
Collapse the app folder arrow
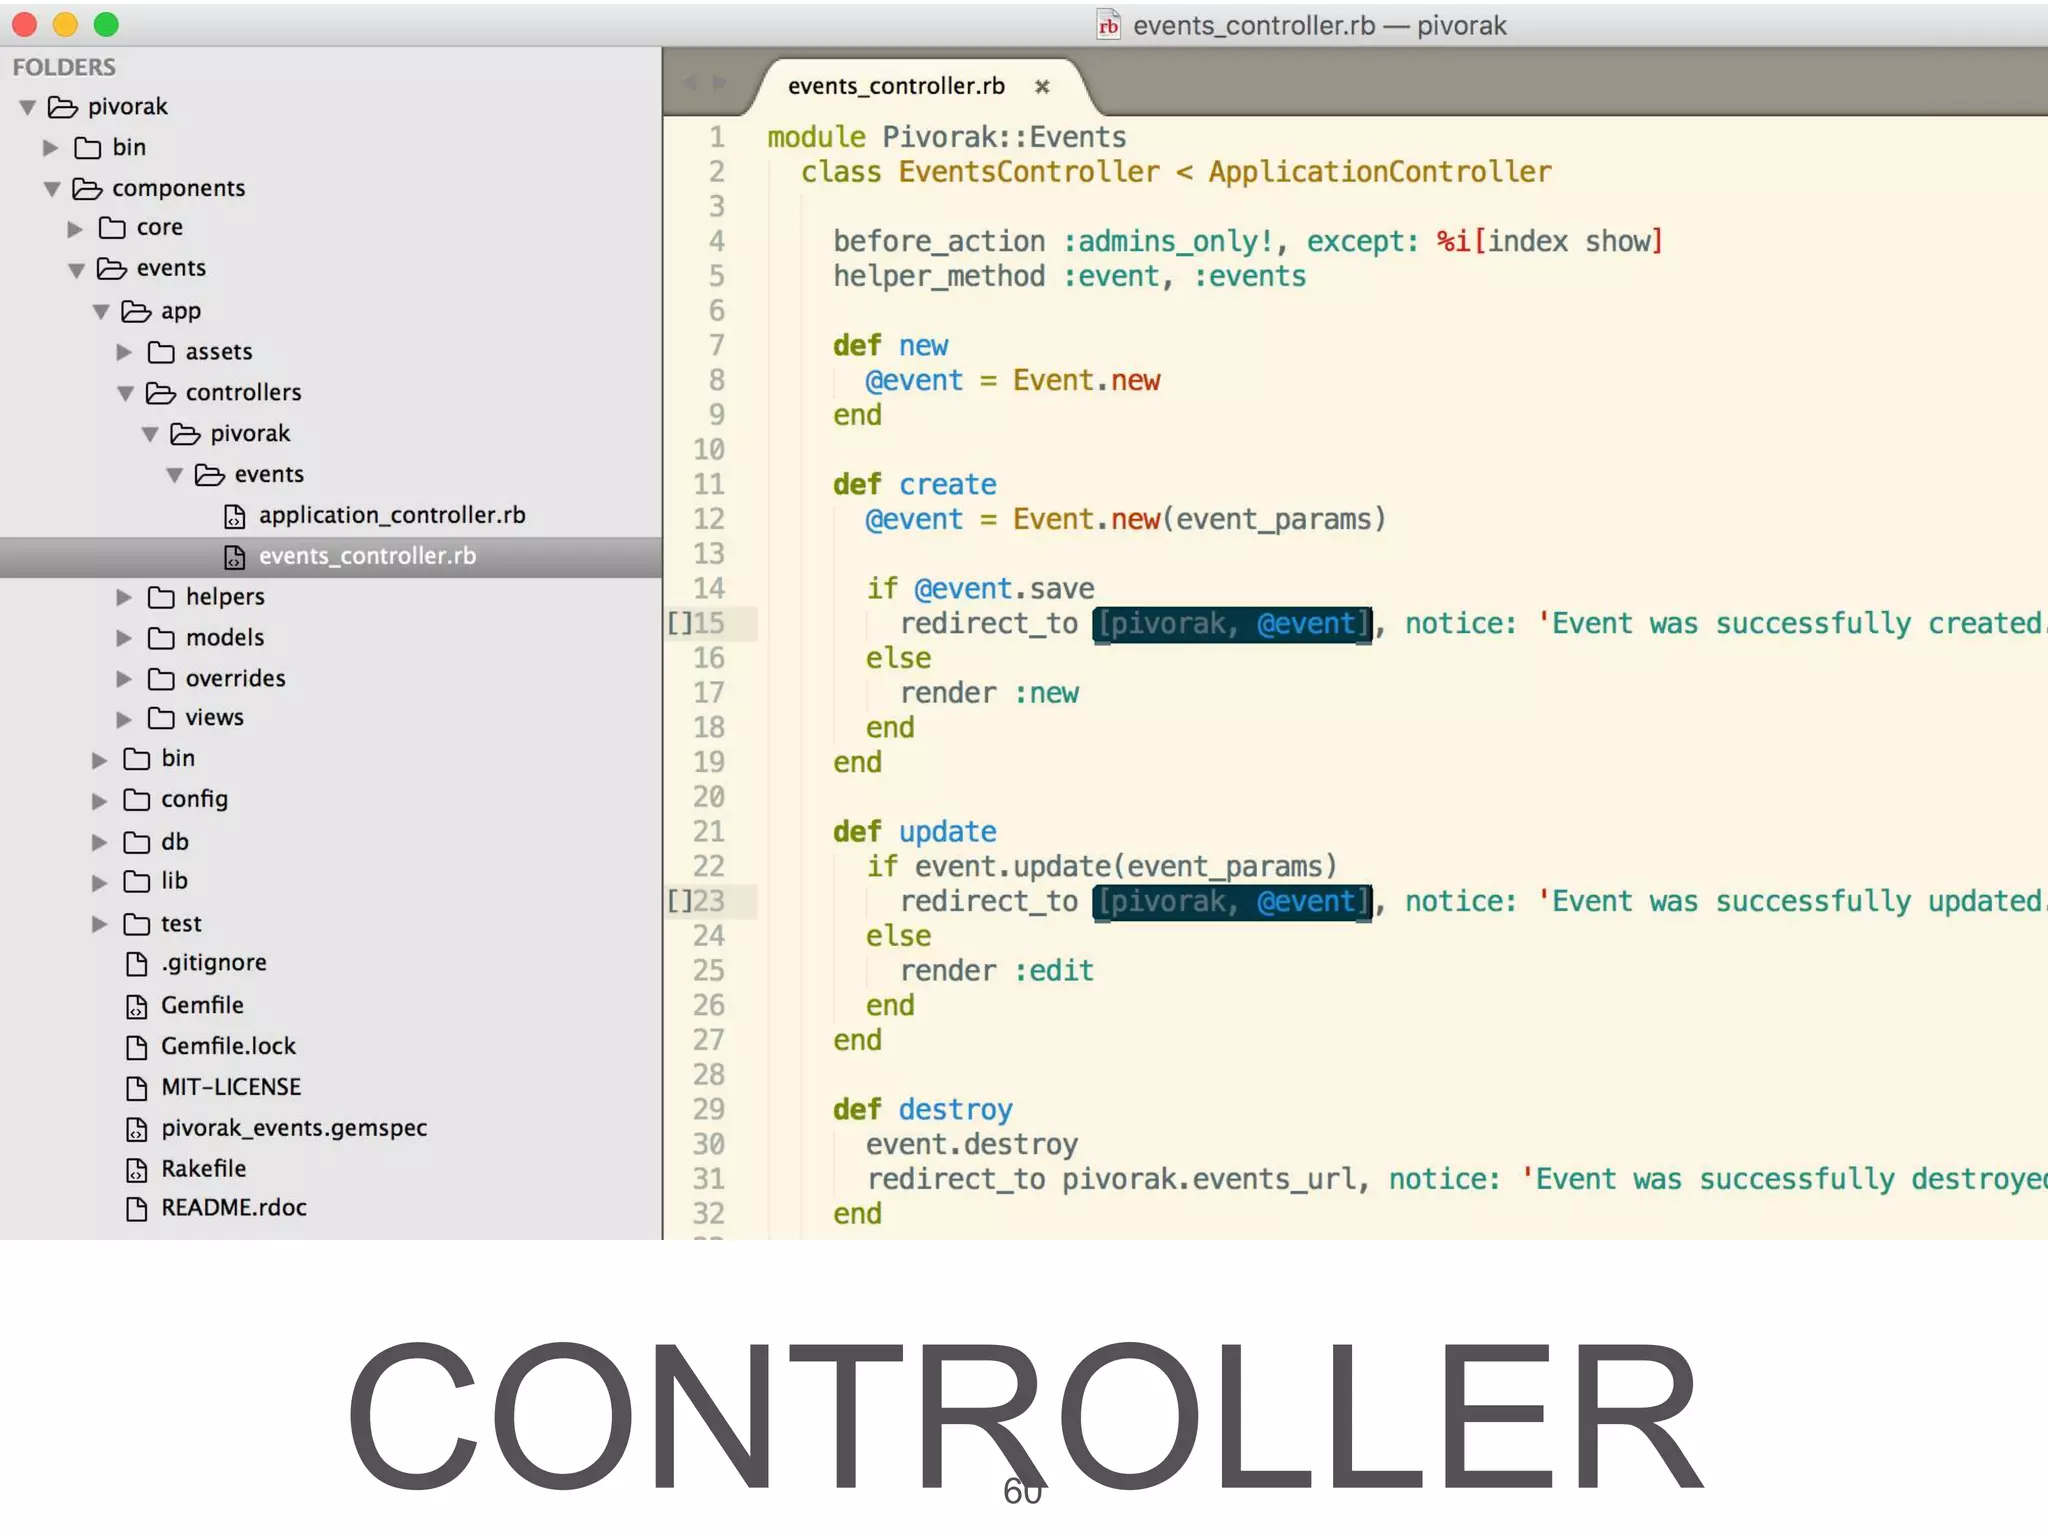pos(101,312)
